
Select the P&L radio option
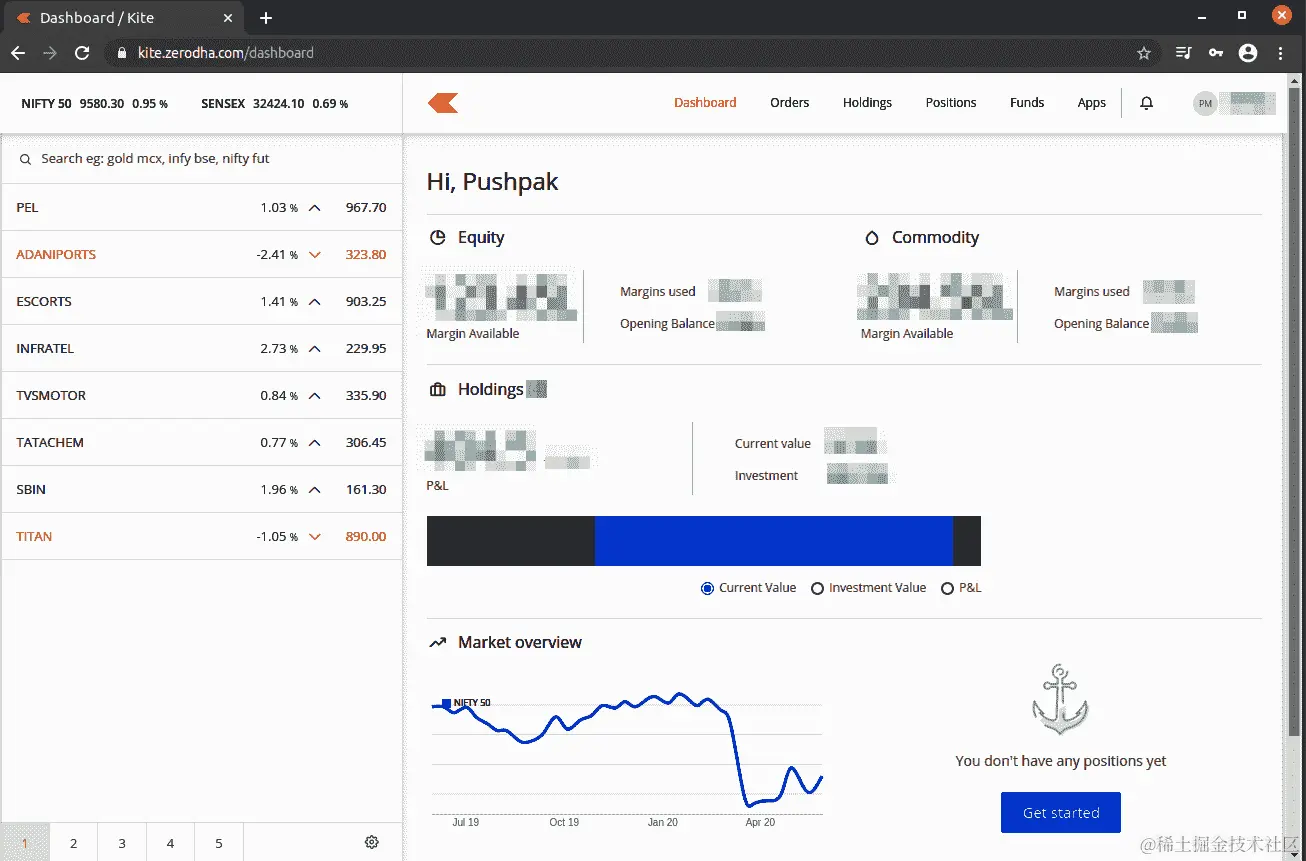pyautogui.click(x=947, y=588)
